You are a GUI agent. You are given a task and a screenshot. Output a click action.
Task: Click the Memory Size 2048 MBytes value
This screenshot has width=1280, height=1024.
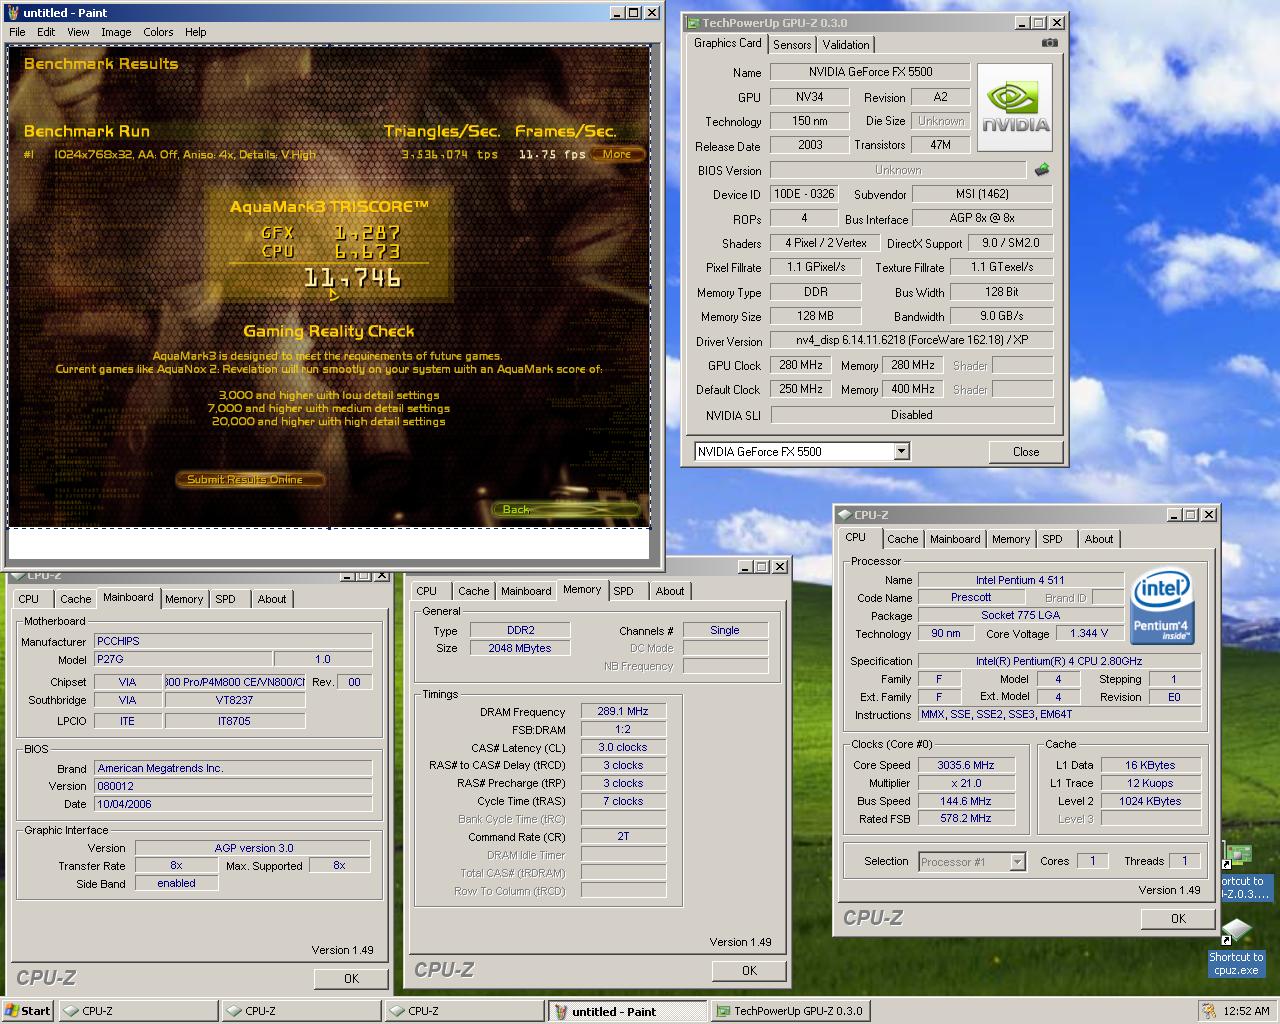point(520,649)
